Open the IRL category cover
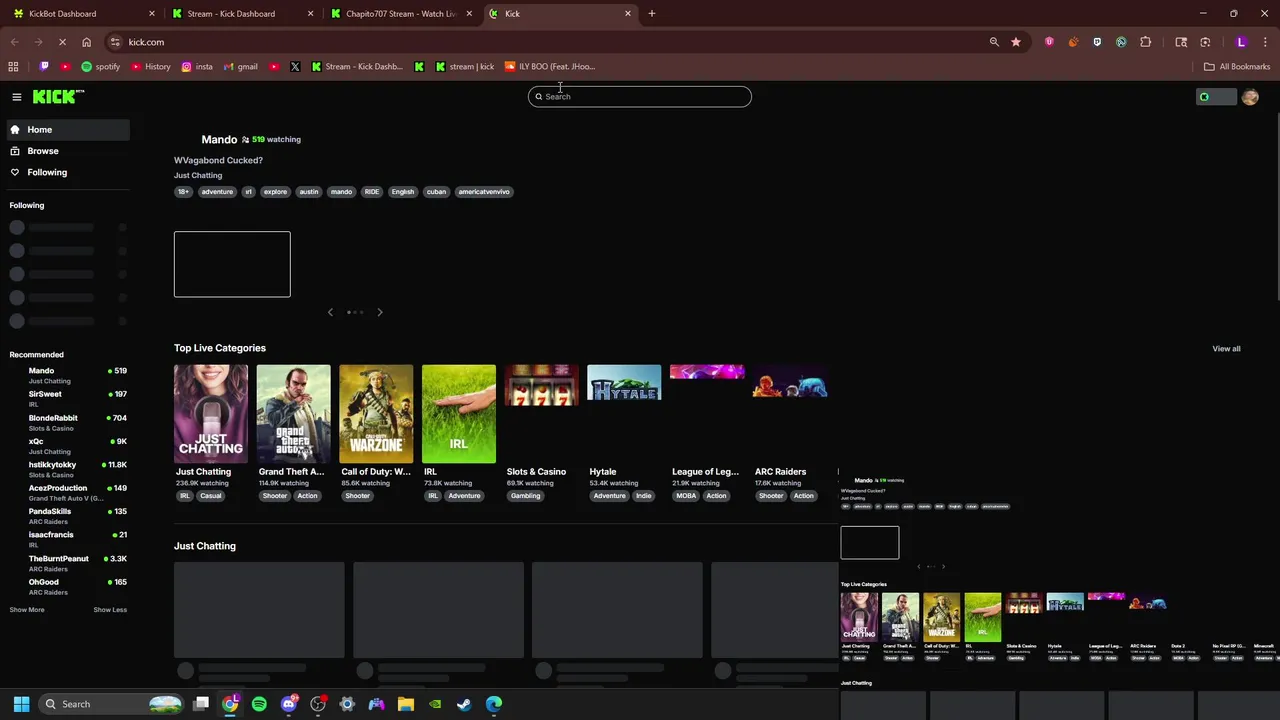 pyautogui.click(x=459, y=414)
